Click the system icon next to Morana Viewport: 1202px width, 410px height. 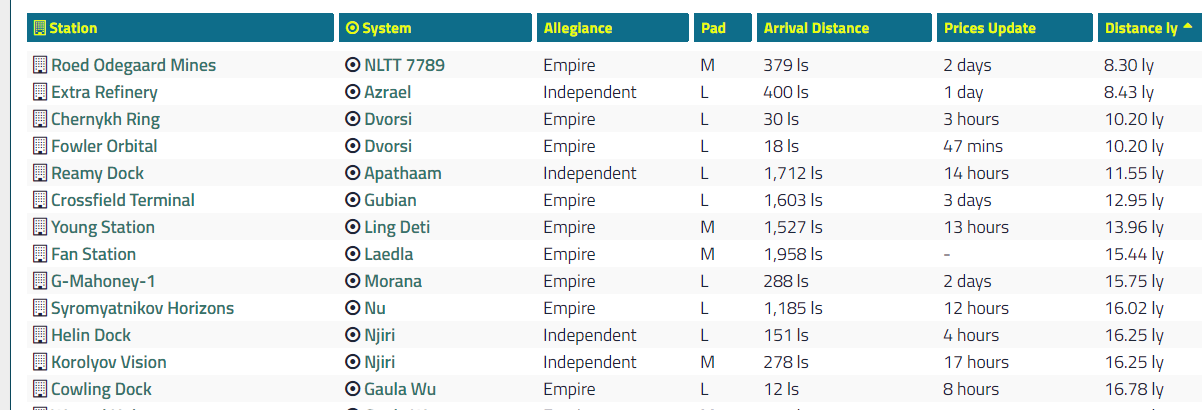352,281
